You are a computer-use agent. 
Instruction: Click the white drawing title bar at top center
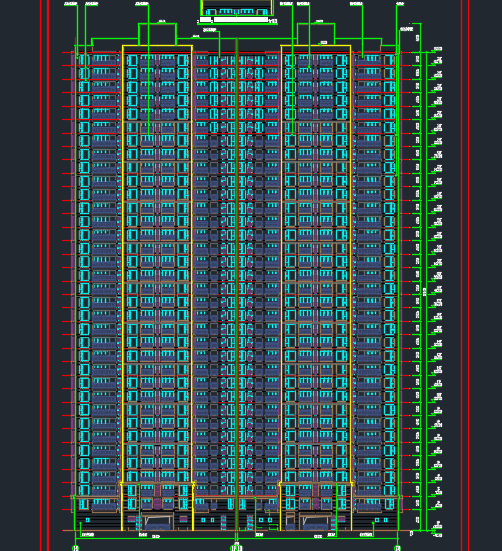[x=241, y=20]
